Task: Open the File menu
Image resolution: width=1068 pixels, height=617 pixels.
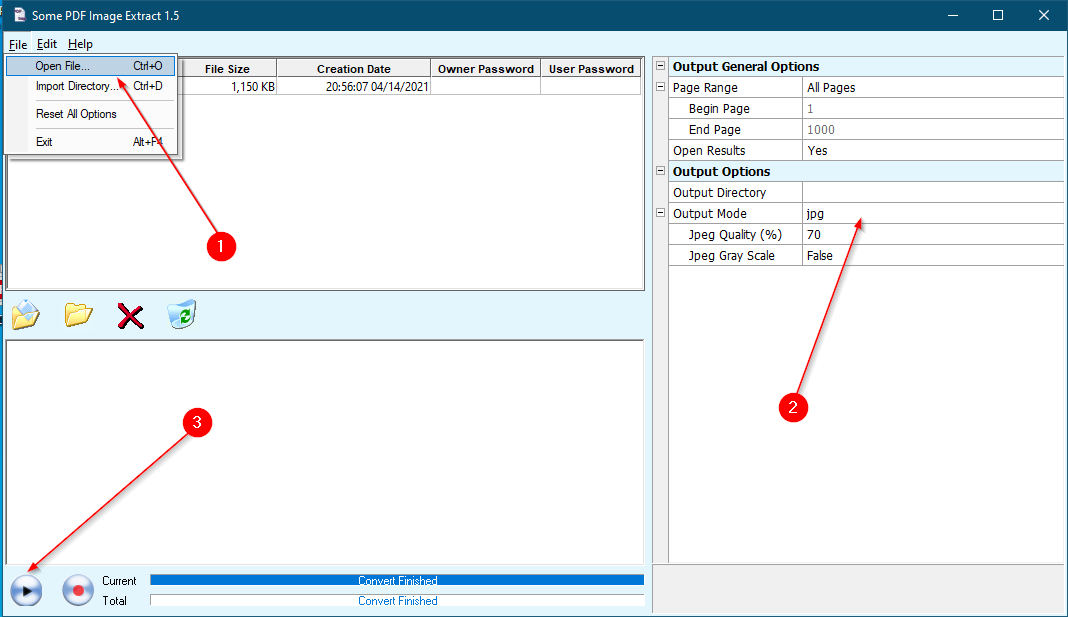Action: pyautogui.click(x=18, y=44)
